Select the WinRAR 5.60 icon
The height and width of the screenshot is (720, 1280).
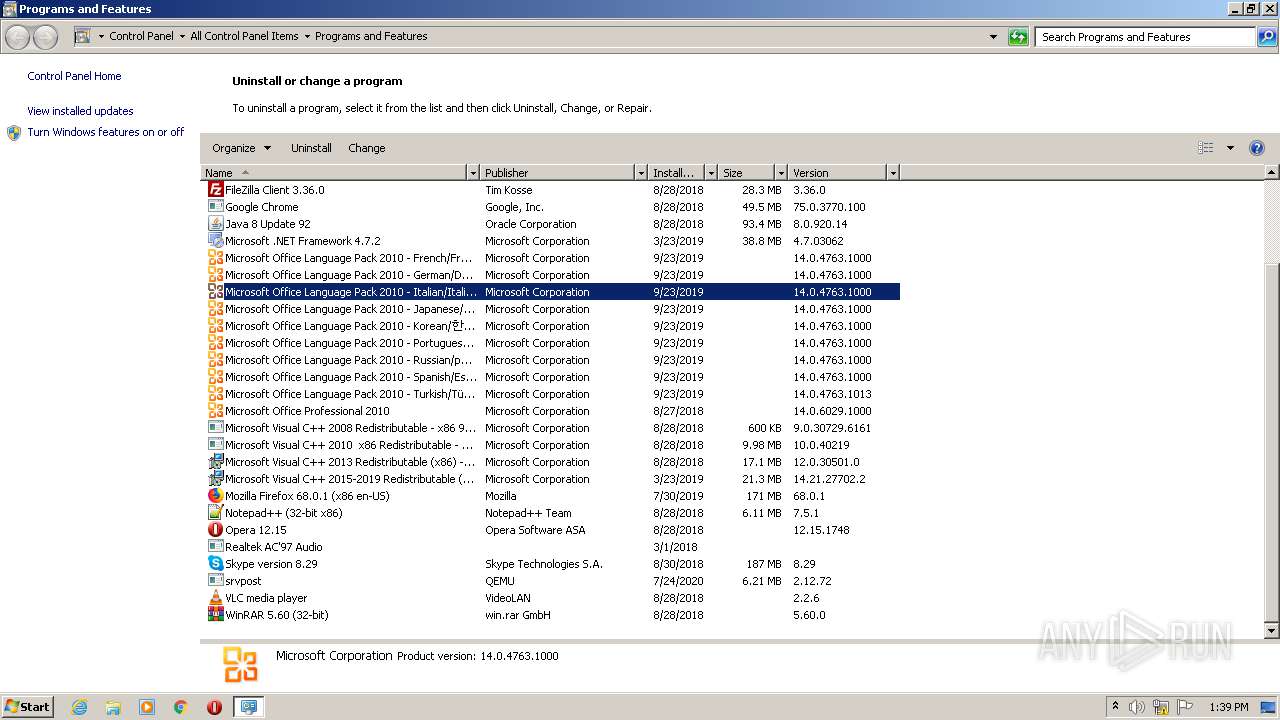pyautogui.click(x=215, y=615)
